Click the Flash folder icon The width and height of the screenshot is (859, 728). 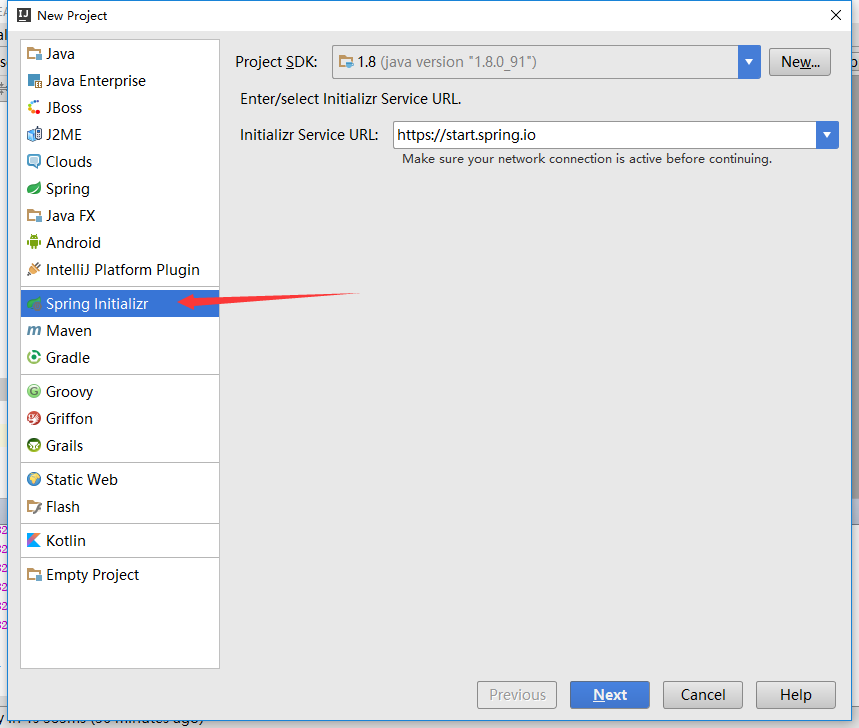click(x=34, y=506)
